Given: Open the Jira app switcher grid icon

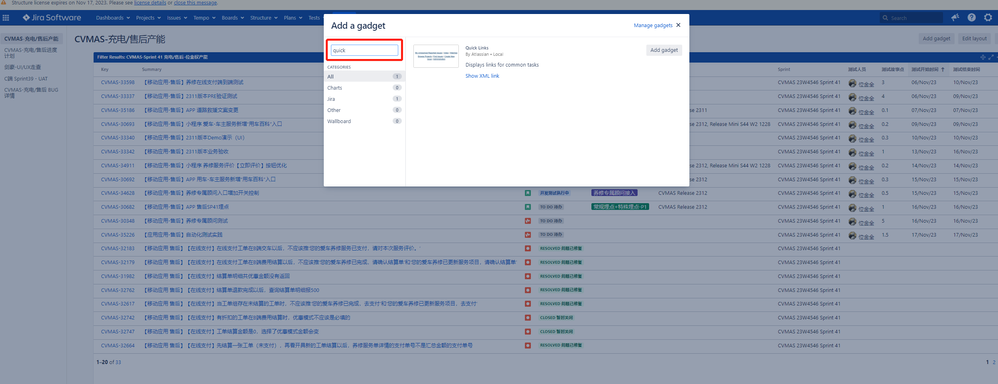Looking at the screenshot, I should coord(6,18).
